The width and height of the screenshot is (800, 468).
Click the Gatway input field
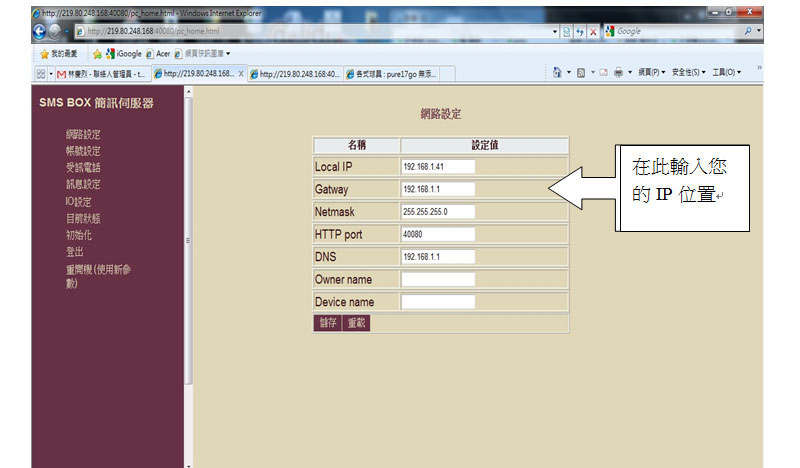tap(438, 189)
